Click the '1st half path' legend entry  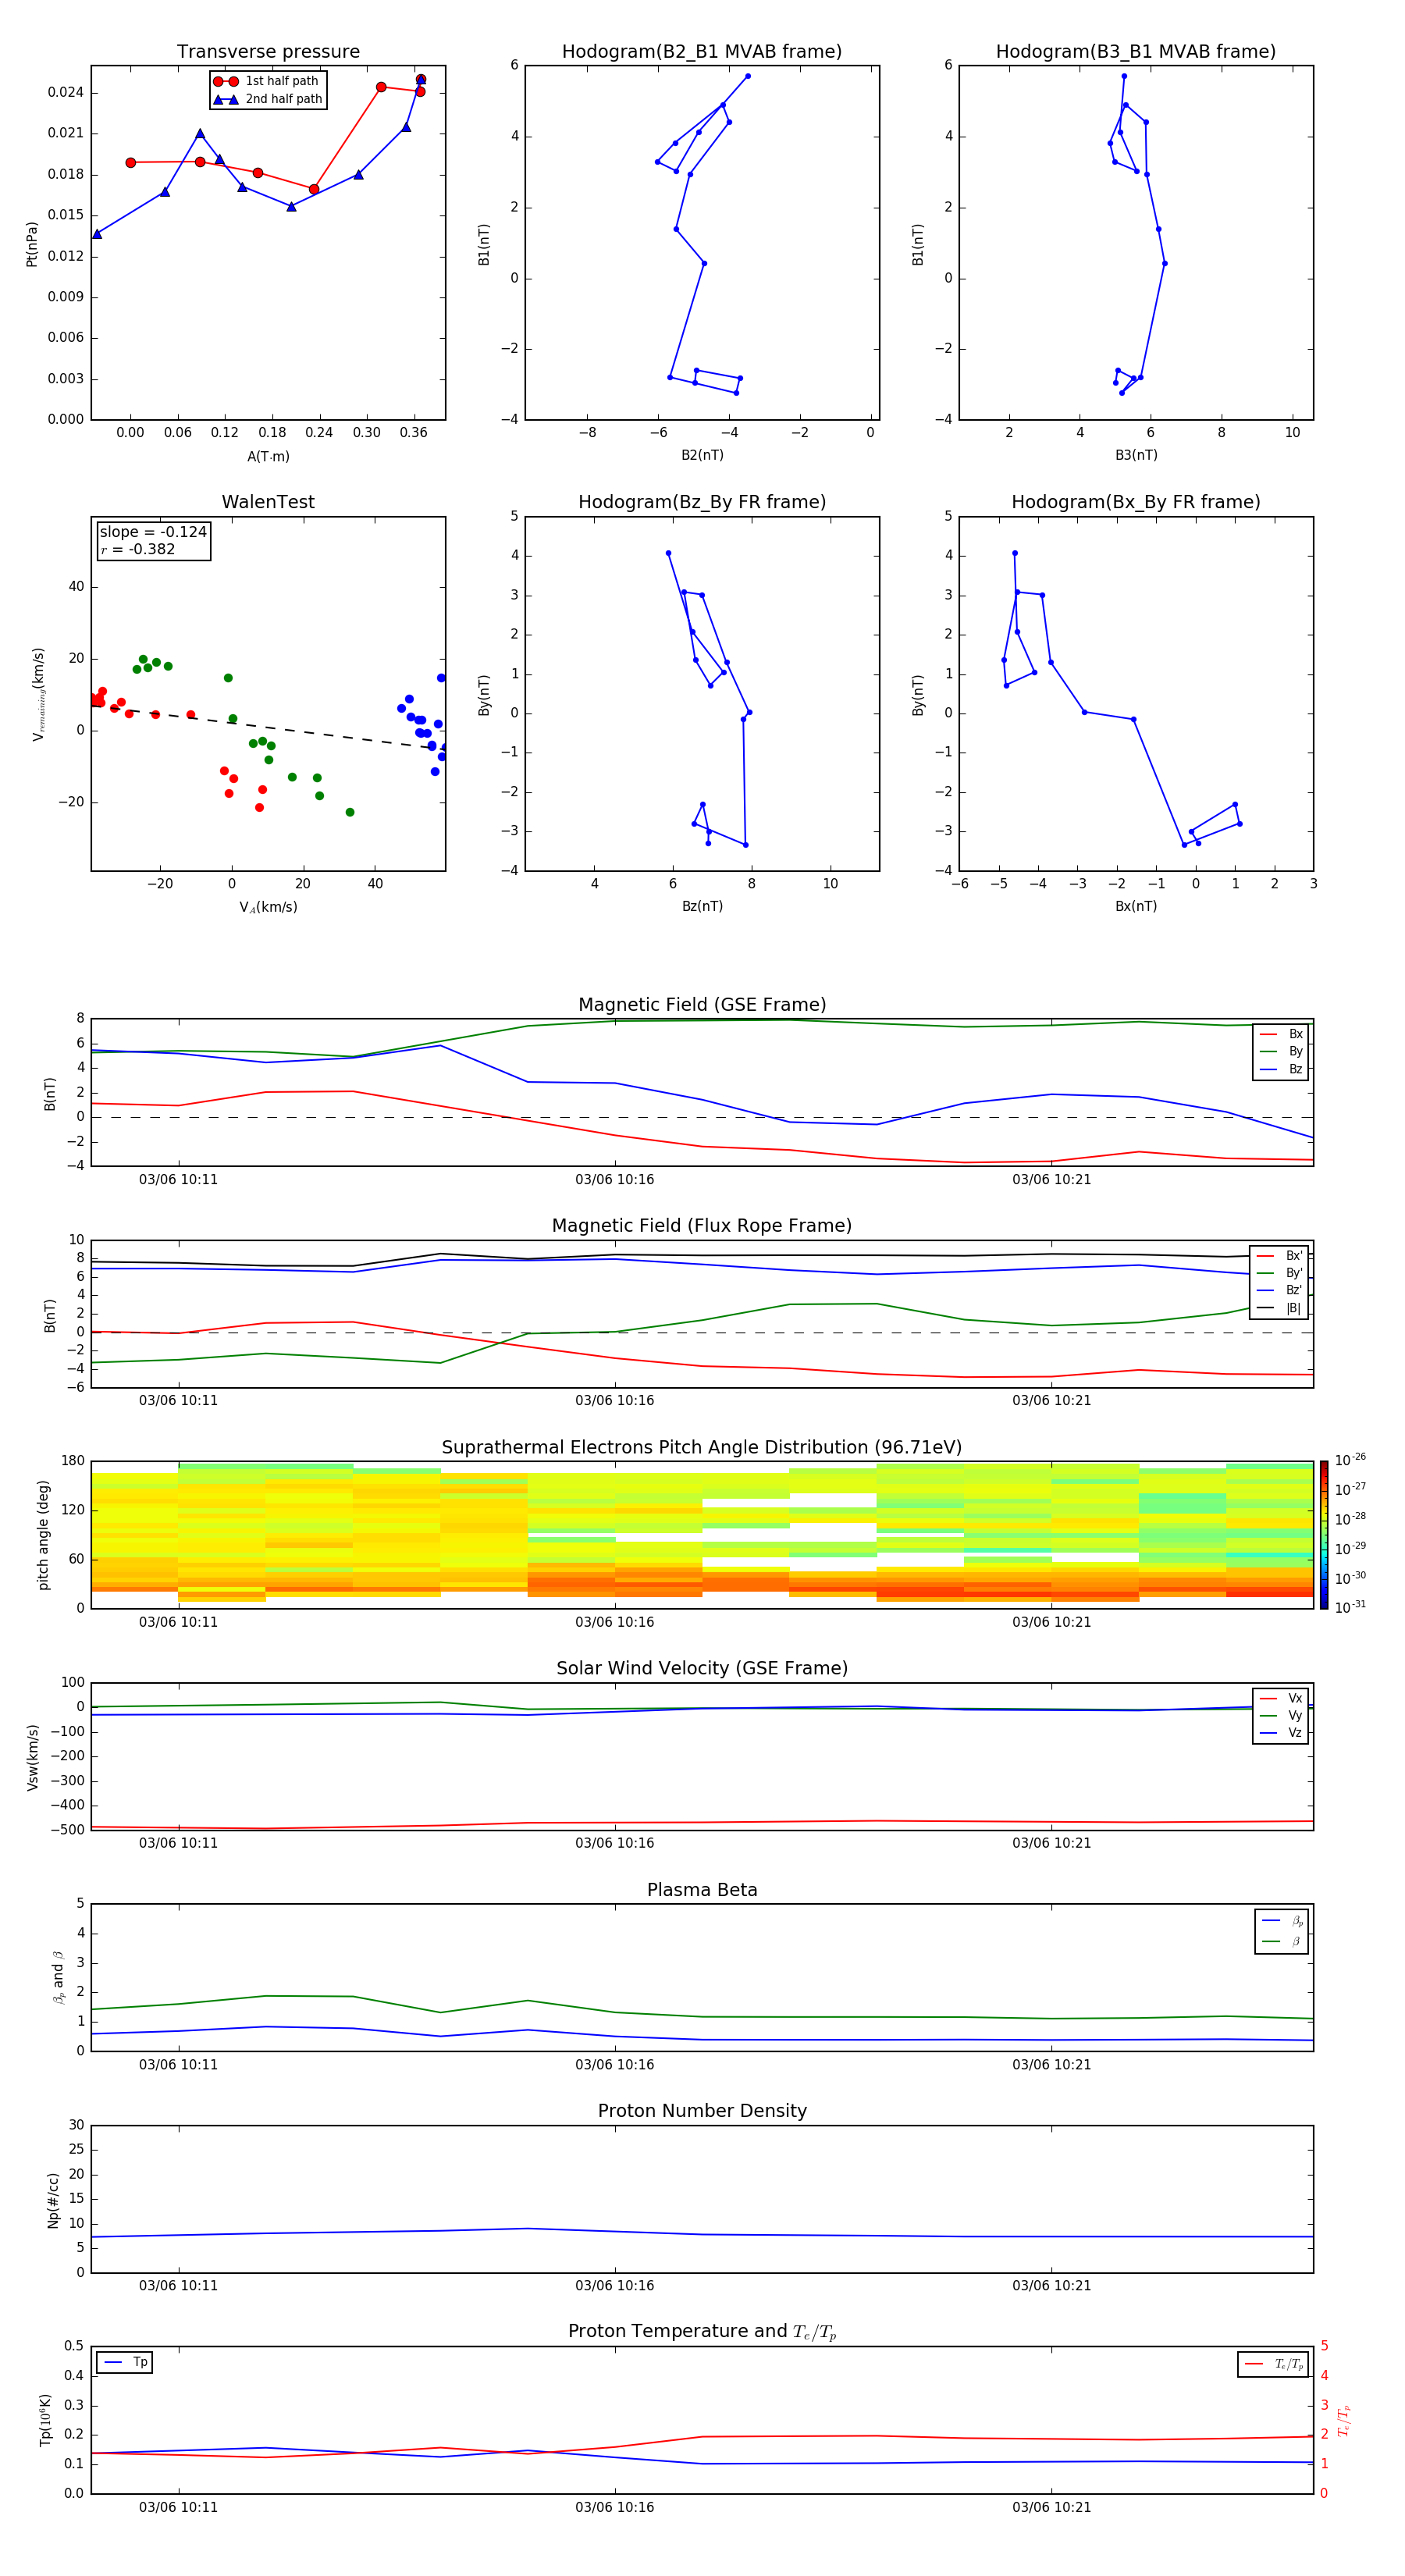click(x=267, y=81)
